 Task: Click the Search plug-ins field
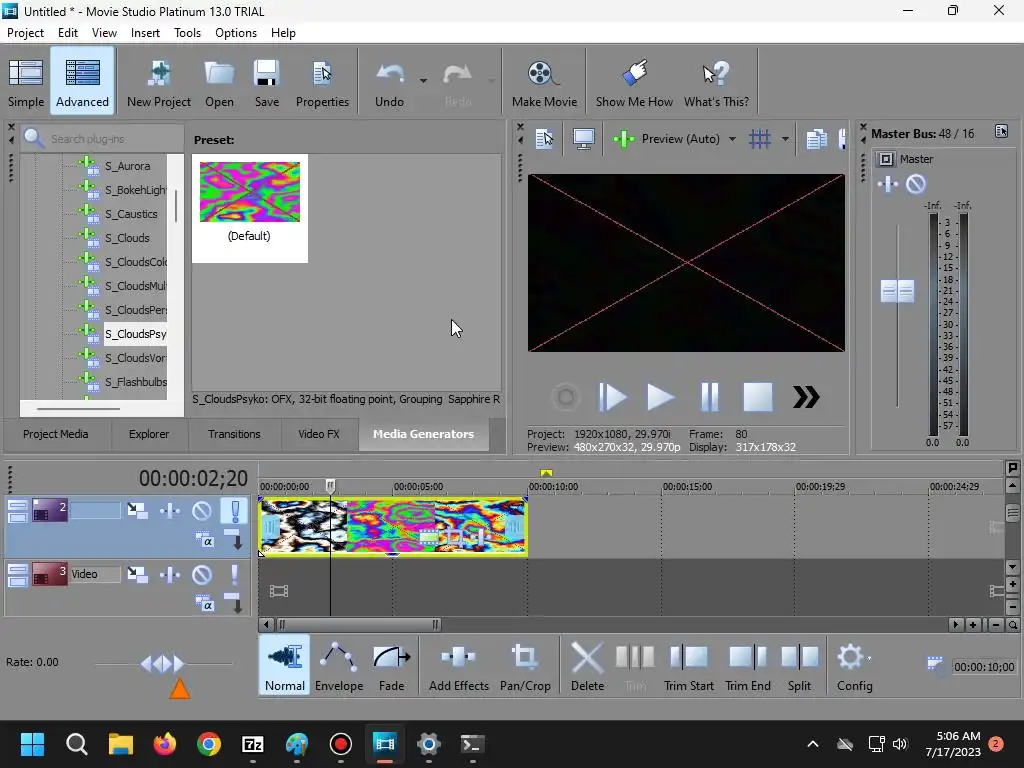coord(103,138)
